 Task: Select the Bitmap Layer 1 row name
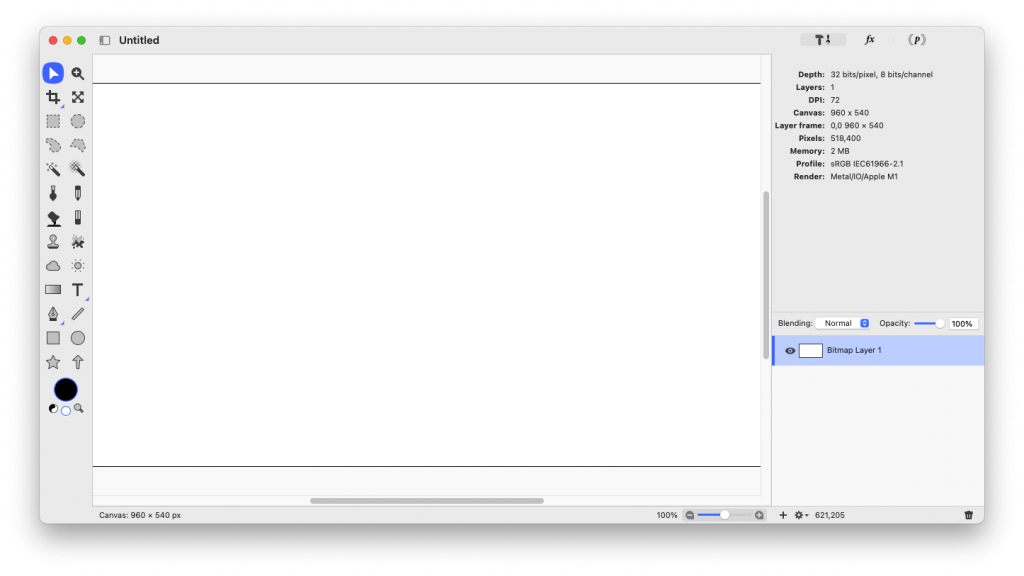[854, 350]
